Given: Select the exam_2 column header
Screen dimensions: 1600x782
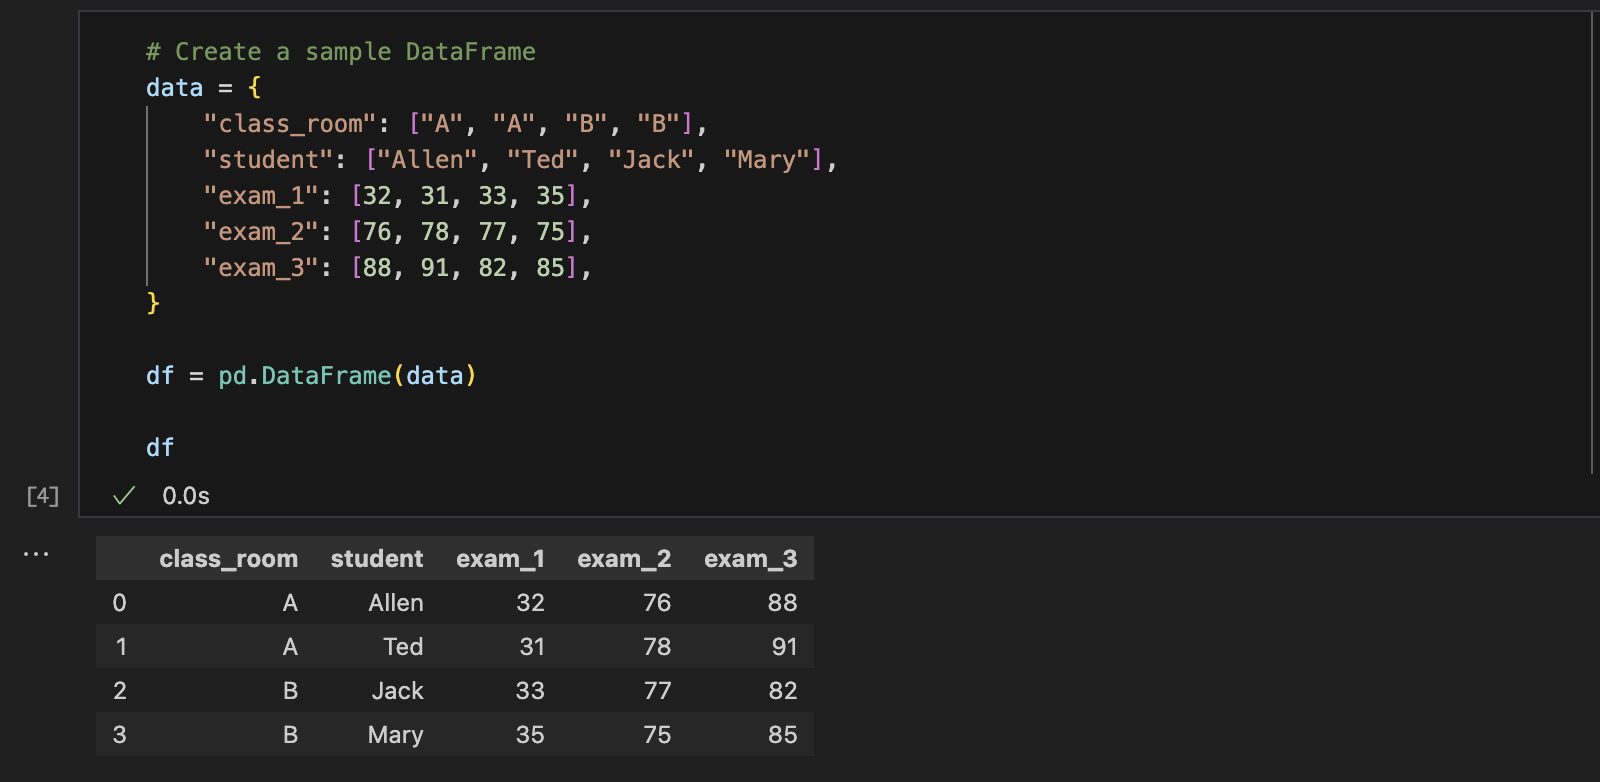Looking at the screenshot, I should pos(624,559).
